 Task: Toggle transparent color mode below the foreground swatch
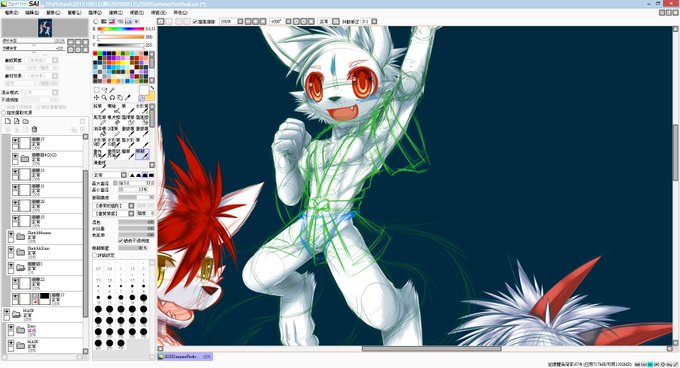(141, 99)
